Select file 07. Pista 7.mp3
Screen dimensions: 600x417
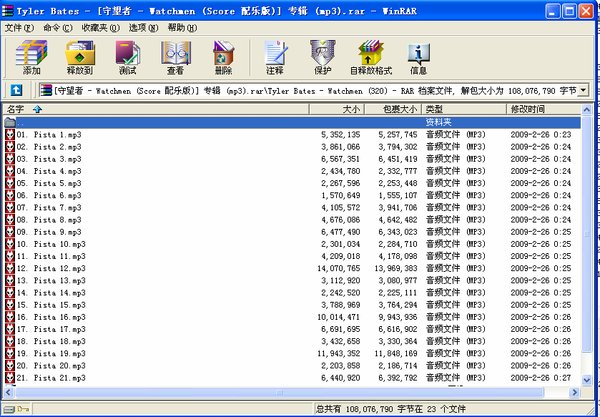(x=49, y=208)
